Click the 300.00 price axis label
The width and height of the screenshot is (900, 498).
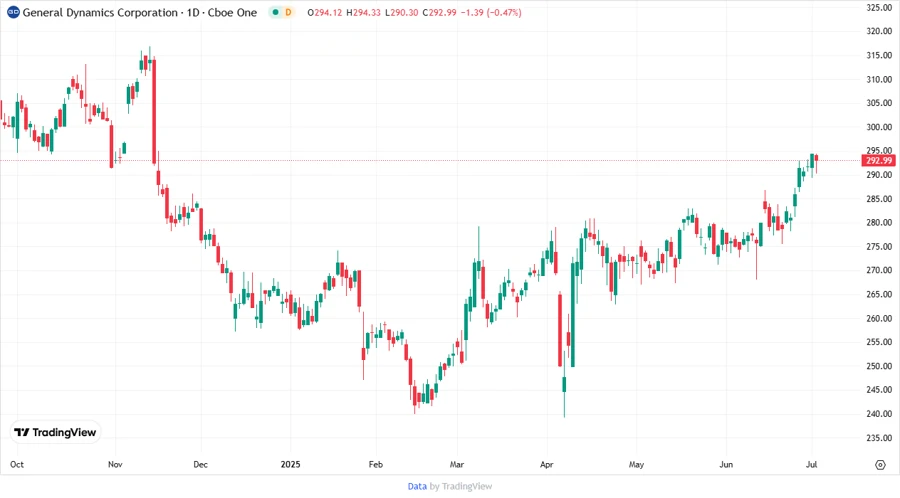coord(879,127)
